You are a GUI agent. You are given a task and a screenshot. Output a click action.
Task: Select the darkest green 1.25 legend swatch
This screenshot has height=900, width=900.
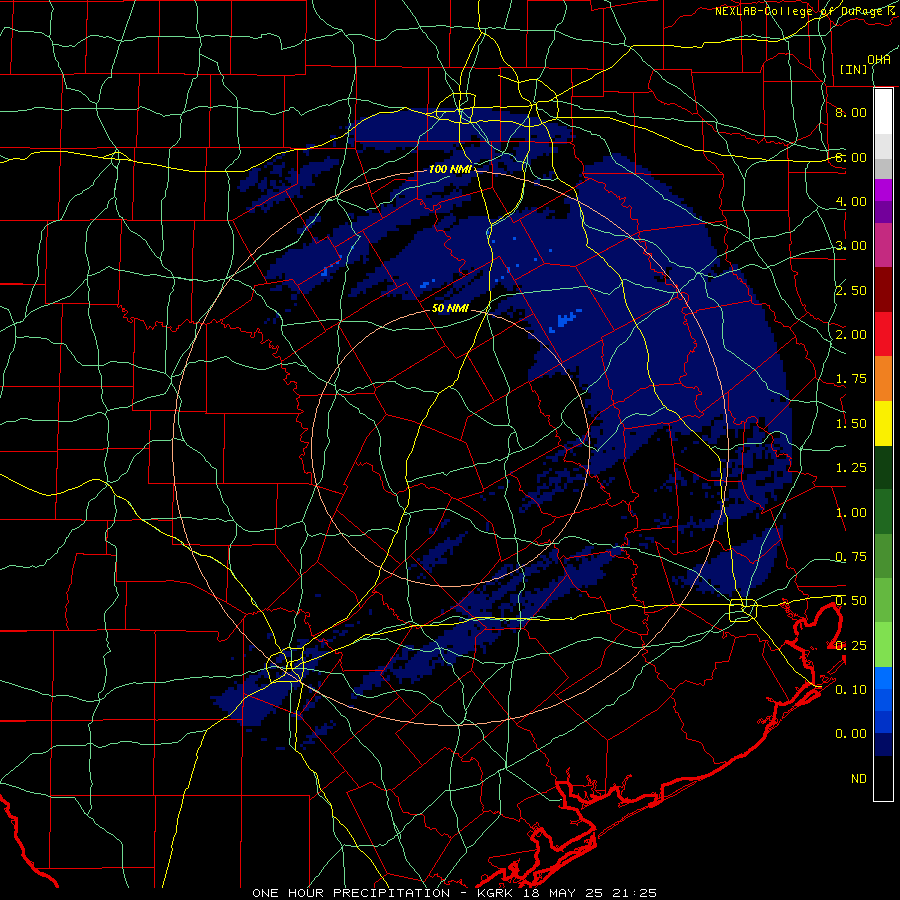pos(883,467)
